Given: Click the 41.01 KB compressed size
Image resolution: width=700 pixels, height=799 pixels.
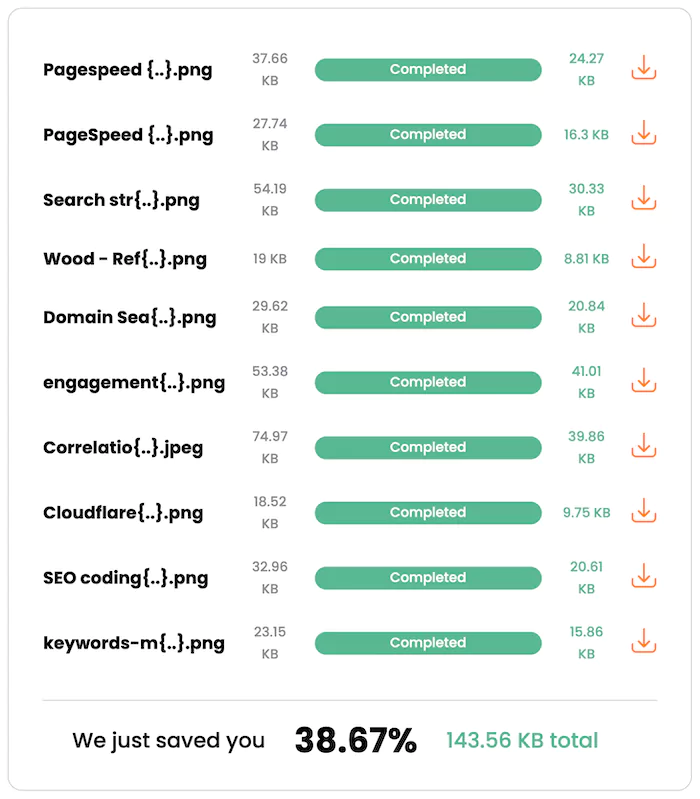Looking at the screenshot, I should [x=586, y=382].
